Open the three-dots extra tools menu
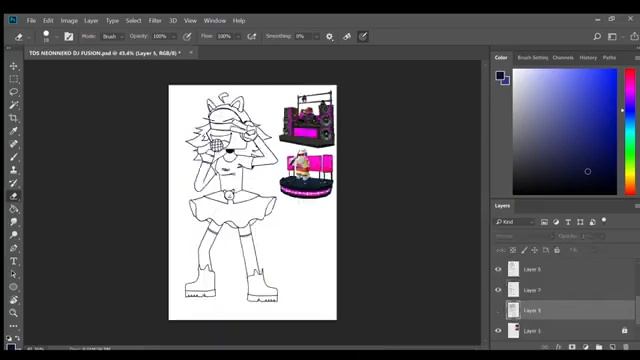This screenshot has width=640, height=360. 13,326
